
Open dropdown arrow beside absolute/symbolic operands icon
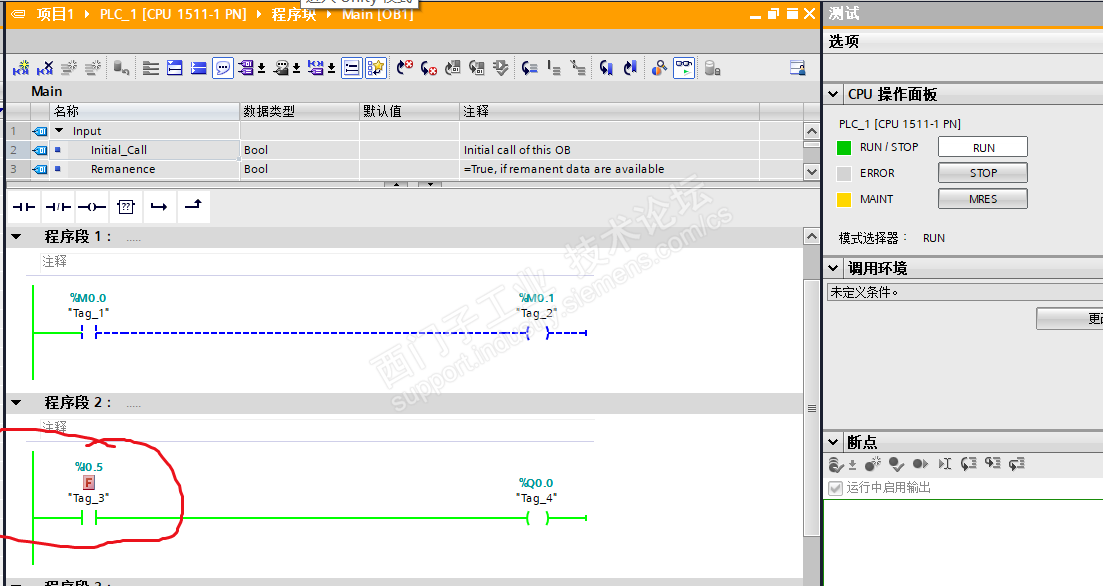point(262,69)
